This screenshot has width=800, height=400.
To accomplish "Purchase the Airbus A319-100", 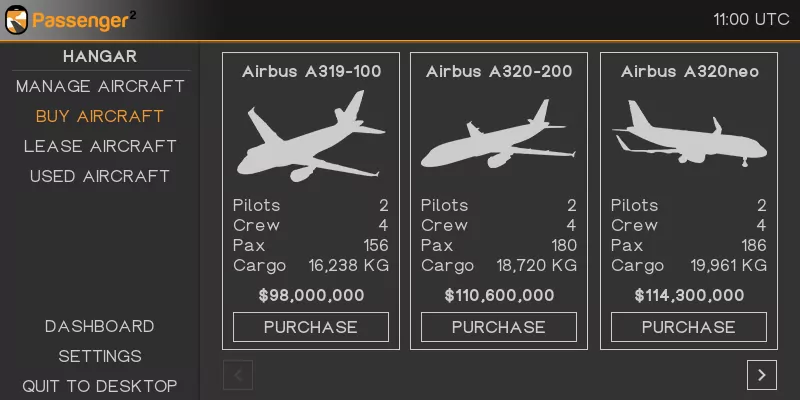I will [x=310, y=327].
